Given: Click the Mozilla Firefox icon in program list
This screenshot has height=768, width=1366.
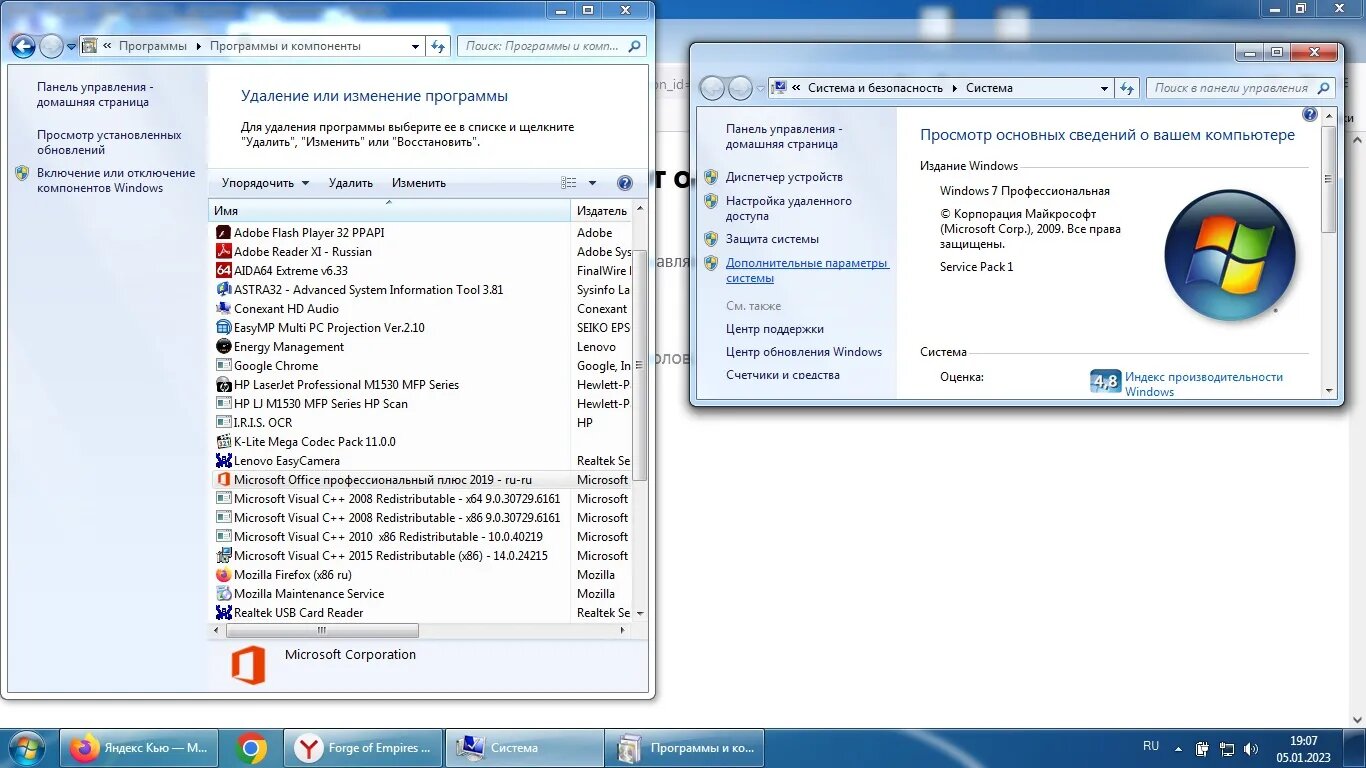Looking at the screenshot, I should pos(224,574).
